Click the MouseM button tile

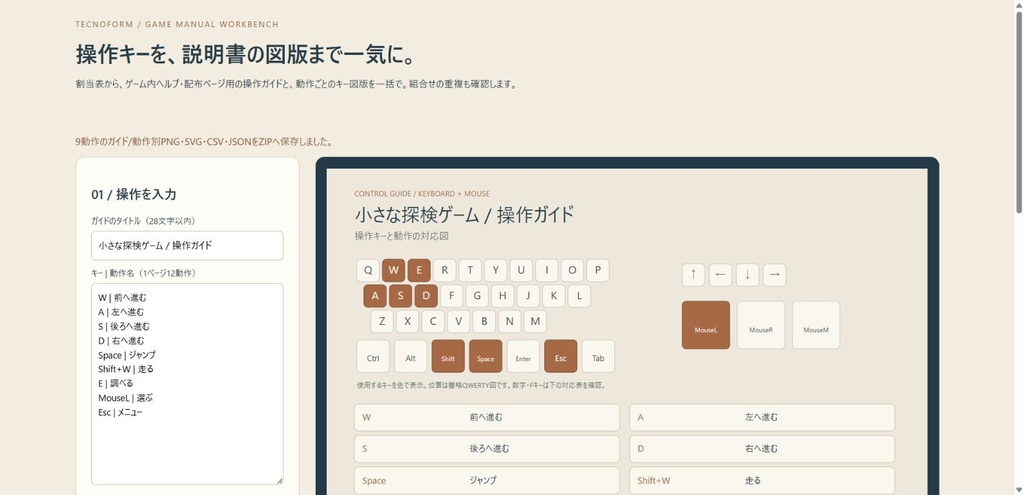point(816,325)
